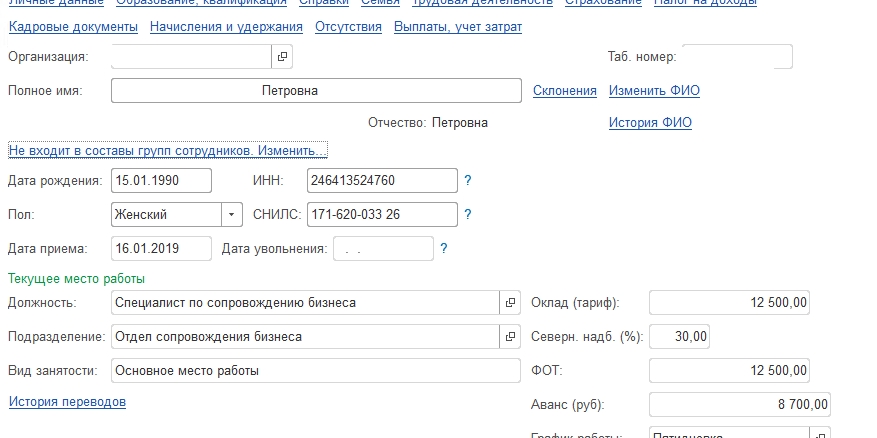Click the open icon beside Организация field
This screenshot has height=438, width=877.
pos(282,57)
